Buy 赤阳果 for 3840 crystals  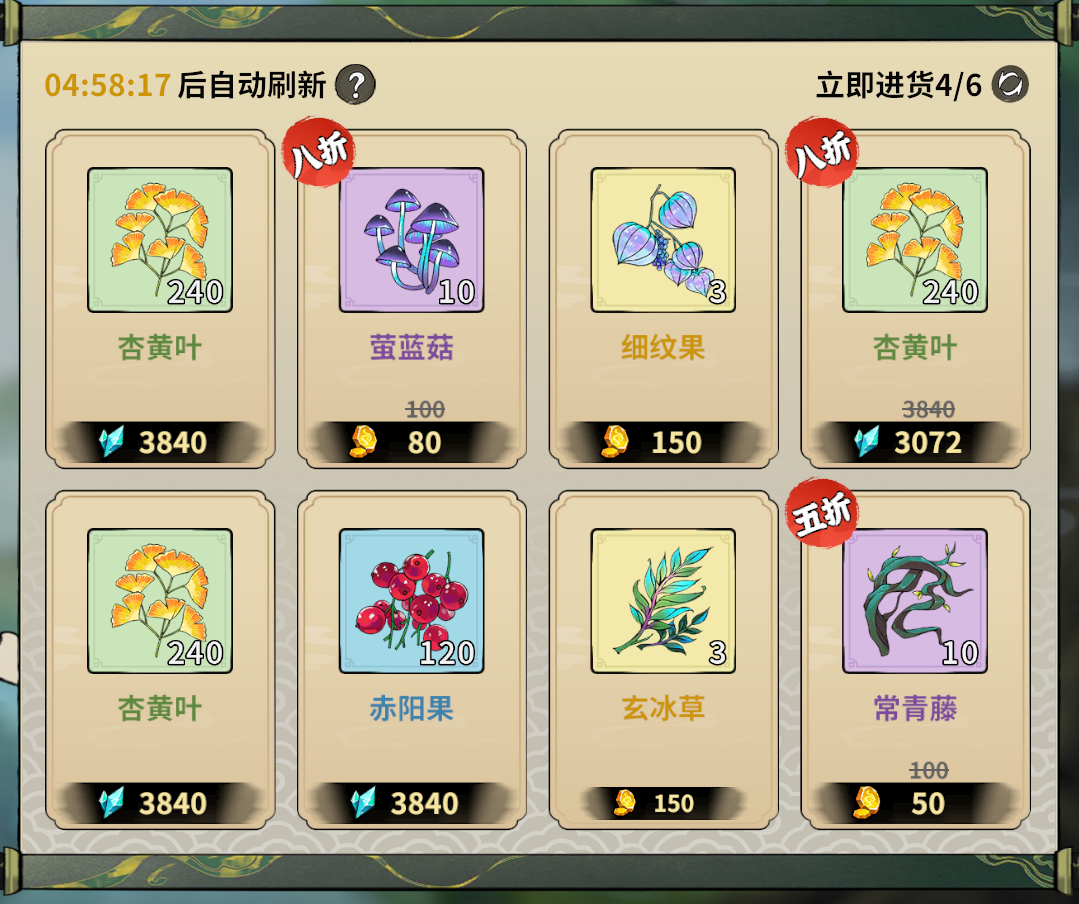click(412, 803)
